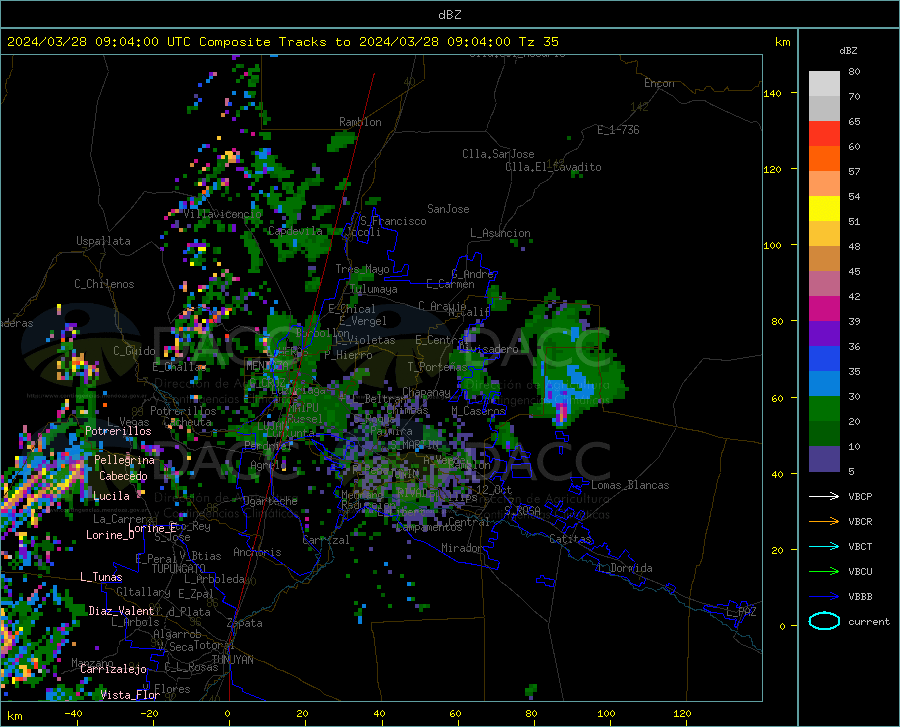The width and height of the screenshot is (900, 727).
Task: Click the 'Catitas' map label
Action: click(x=570, y=539)
